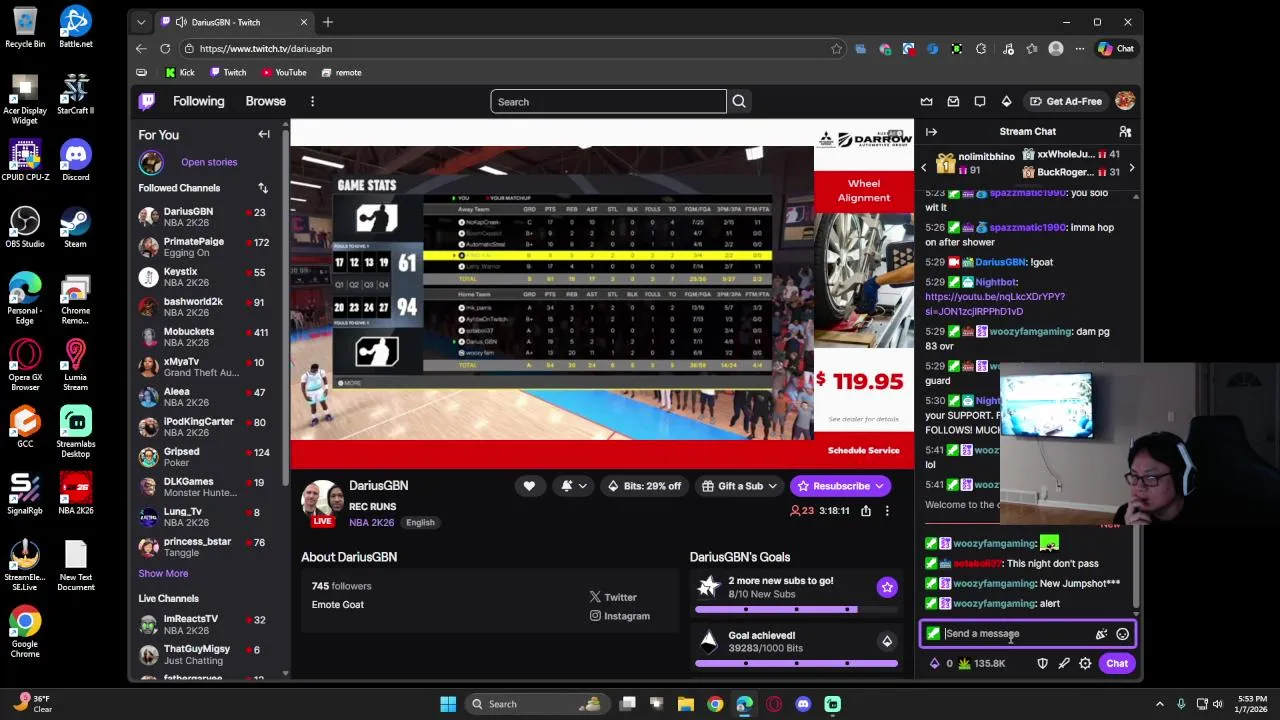Show previous gift leaderboard entry
Image resolution: width=1280 pixels, height=720 pixels.
coord(924,168)
